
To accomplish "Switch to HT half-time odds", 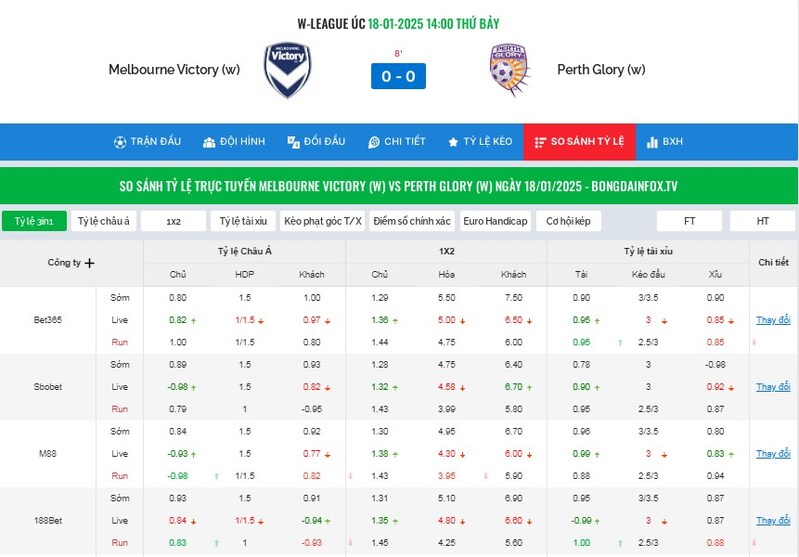I will 762,221.
